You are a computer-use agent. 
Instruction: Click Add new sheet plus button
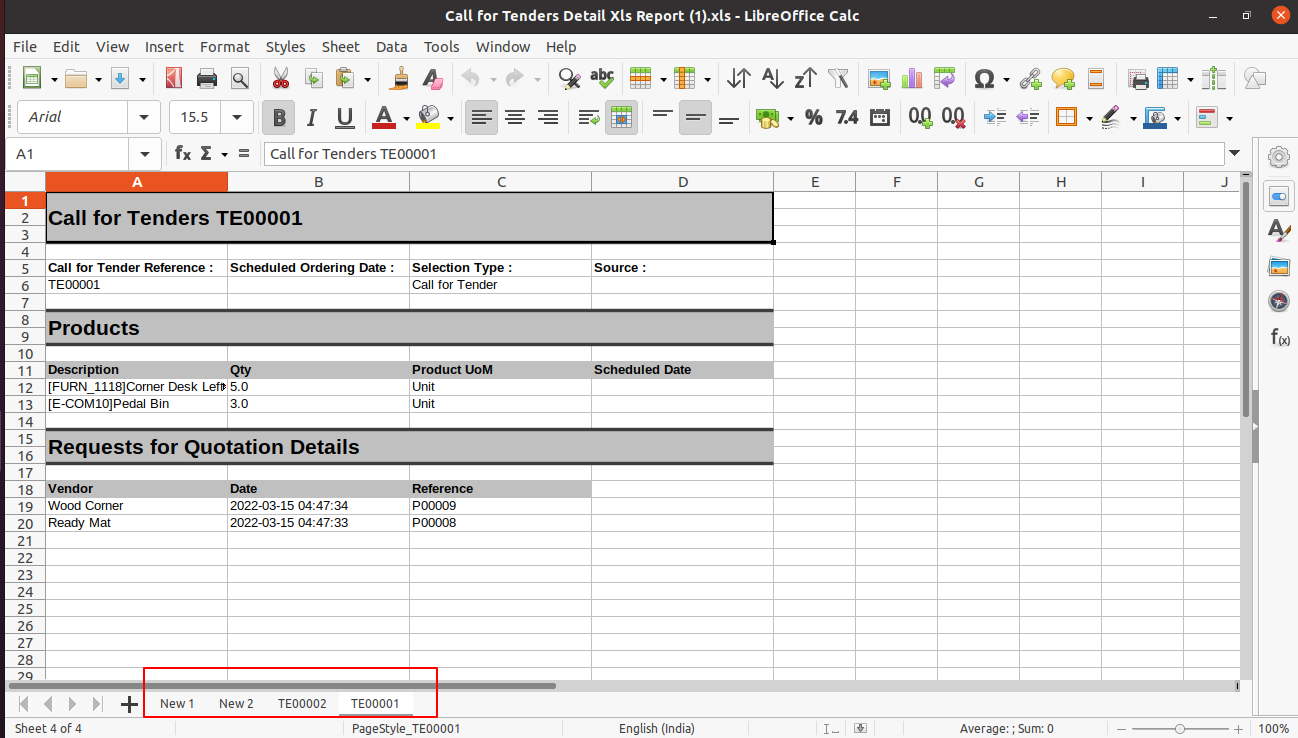[x=129, y=704]
